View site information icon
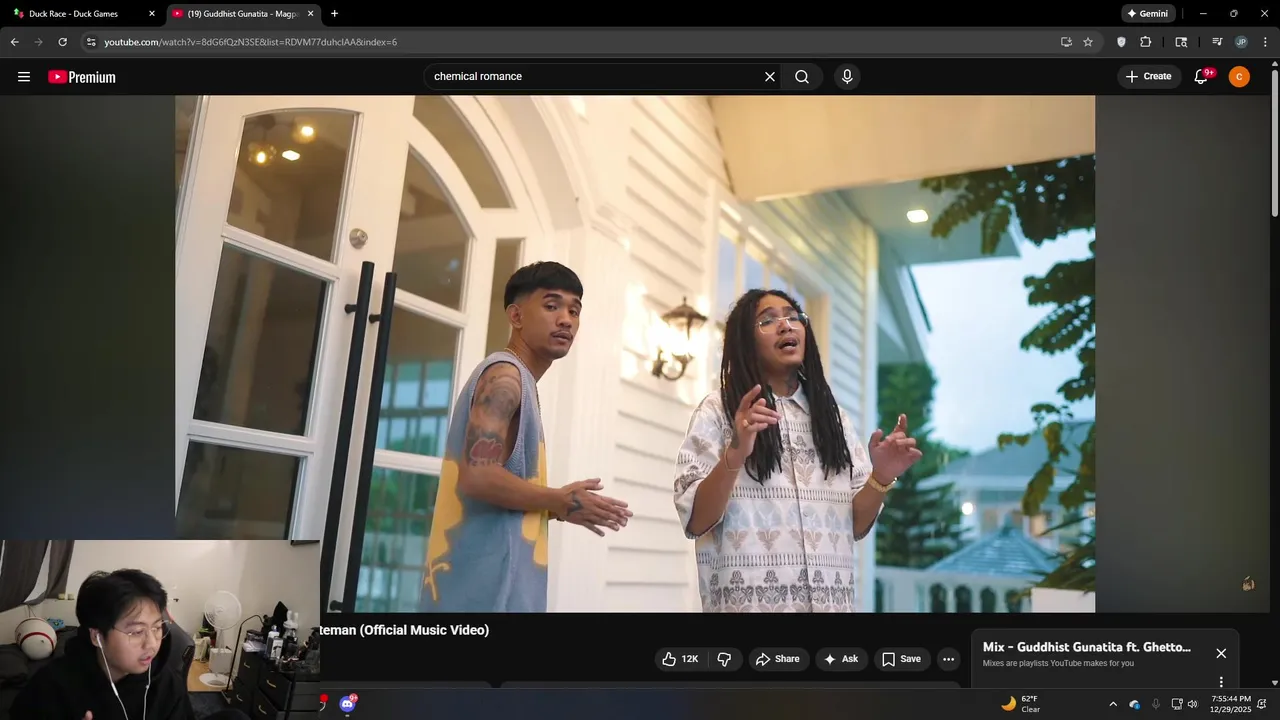1280x720 pixels. 90,42
